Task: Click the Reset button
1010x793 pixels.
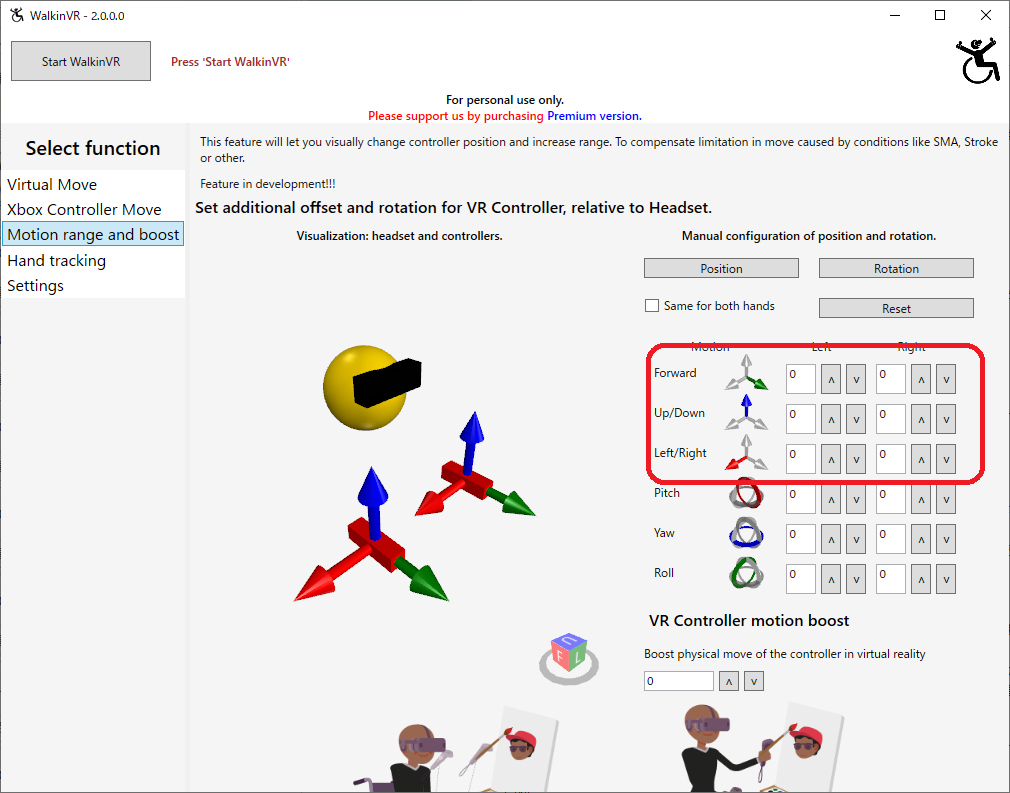Action: click(896, 309)
